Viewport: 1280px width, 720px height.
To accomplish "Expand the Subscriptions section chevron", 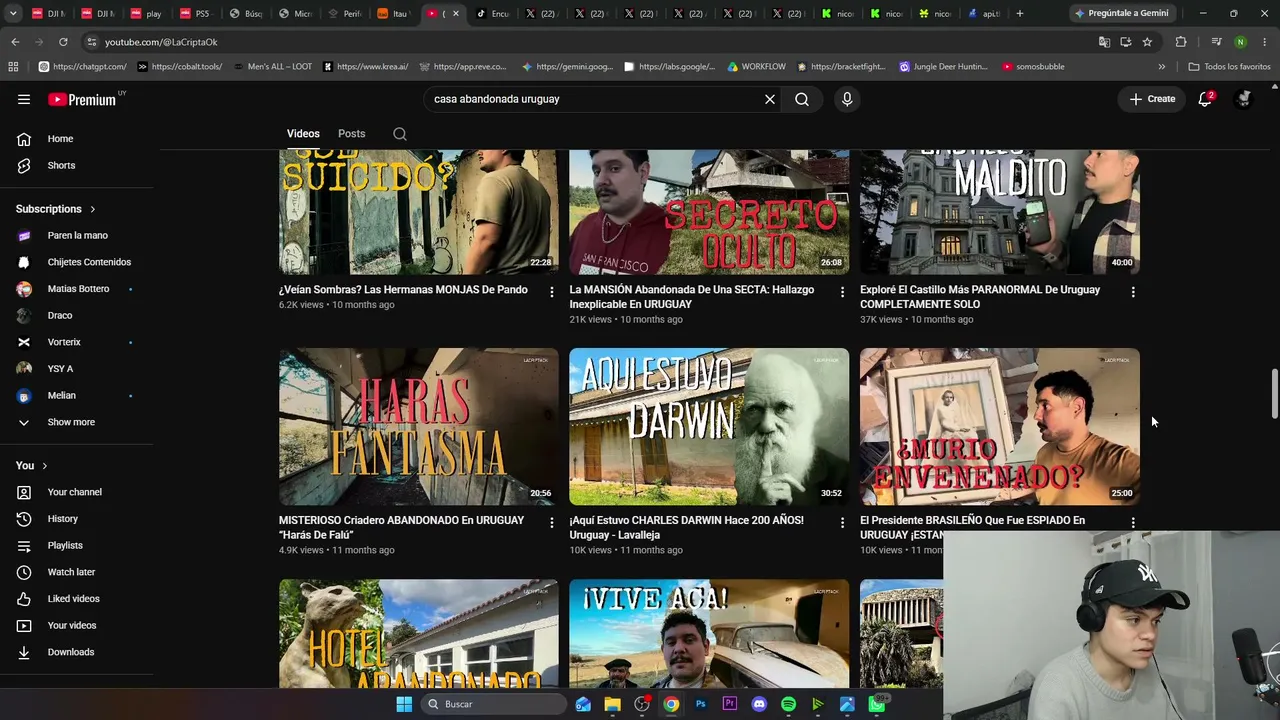I will coord(93,209).
